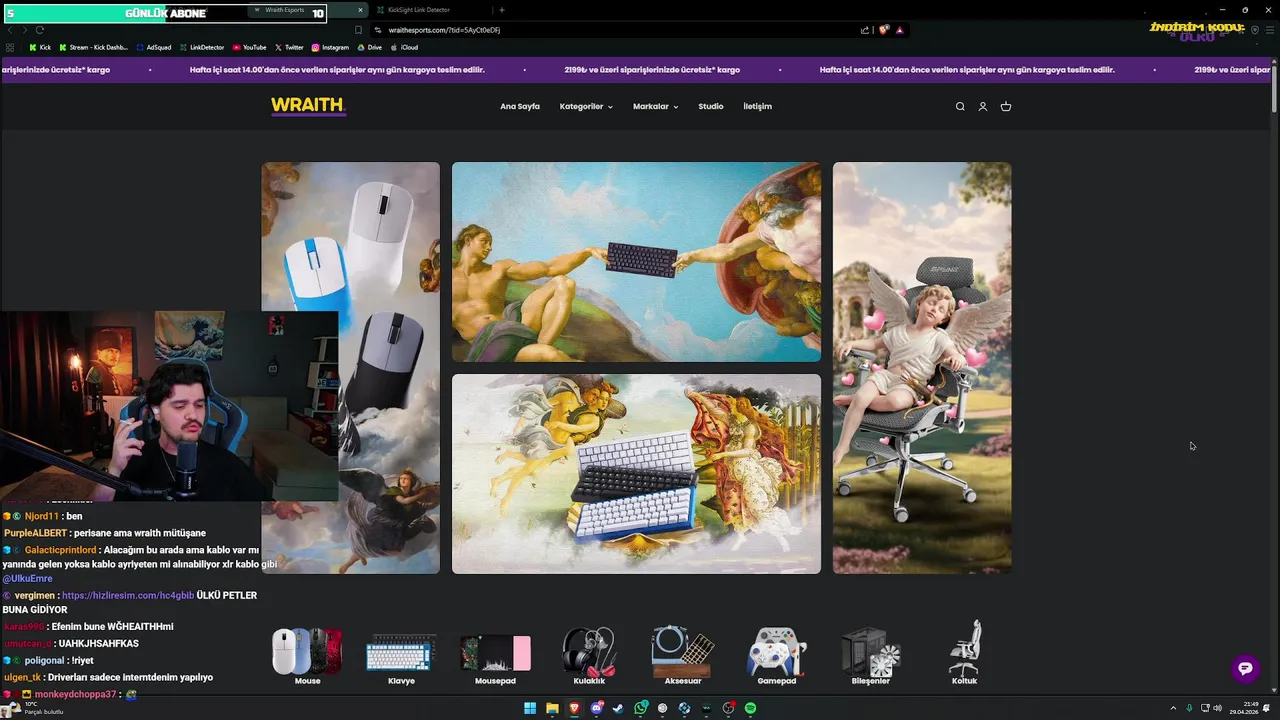The width and height of the screenshot is (1280, 720).
Task: Open the stacked keyboards painting banner
Action: click(x=636, y=474)
